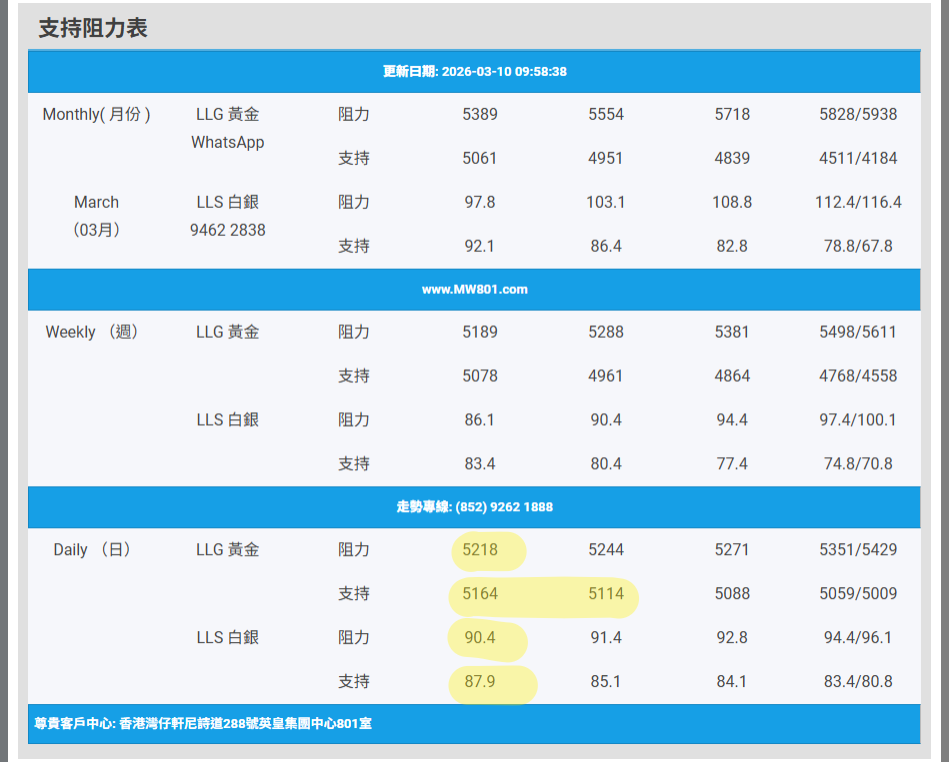Select the highlighted value 5114
This screenshot has height=762, width=949.
click(x=606, y=594)
